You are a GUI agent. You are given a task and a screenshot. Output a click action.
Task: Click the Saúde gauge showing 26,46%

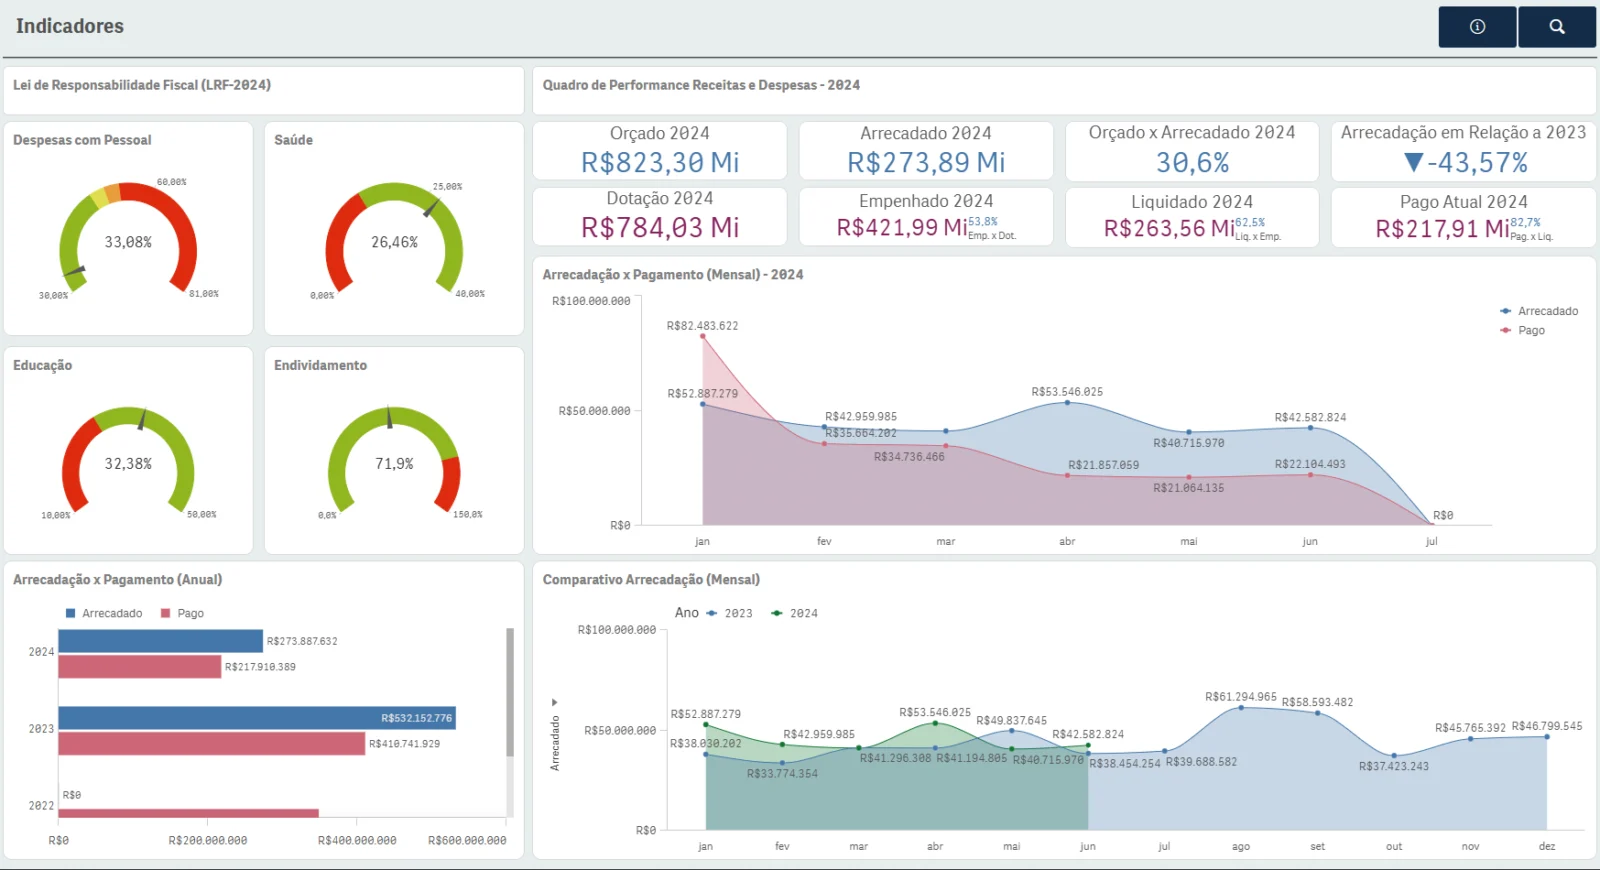pyautogui.click(x=394, y=238)
